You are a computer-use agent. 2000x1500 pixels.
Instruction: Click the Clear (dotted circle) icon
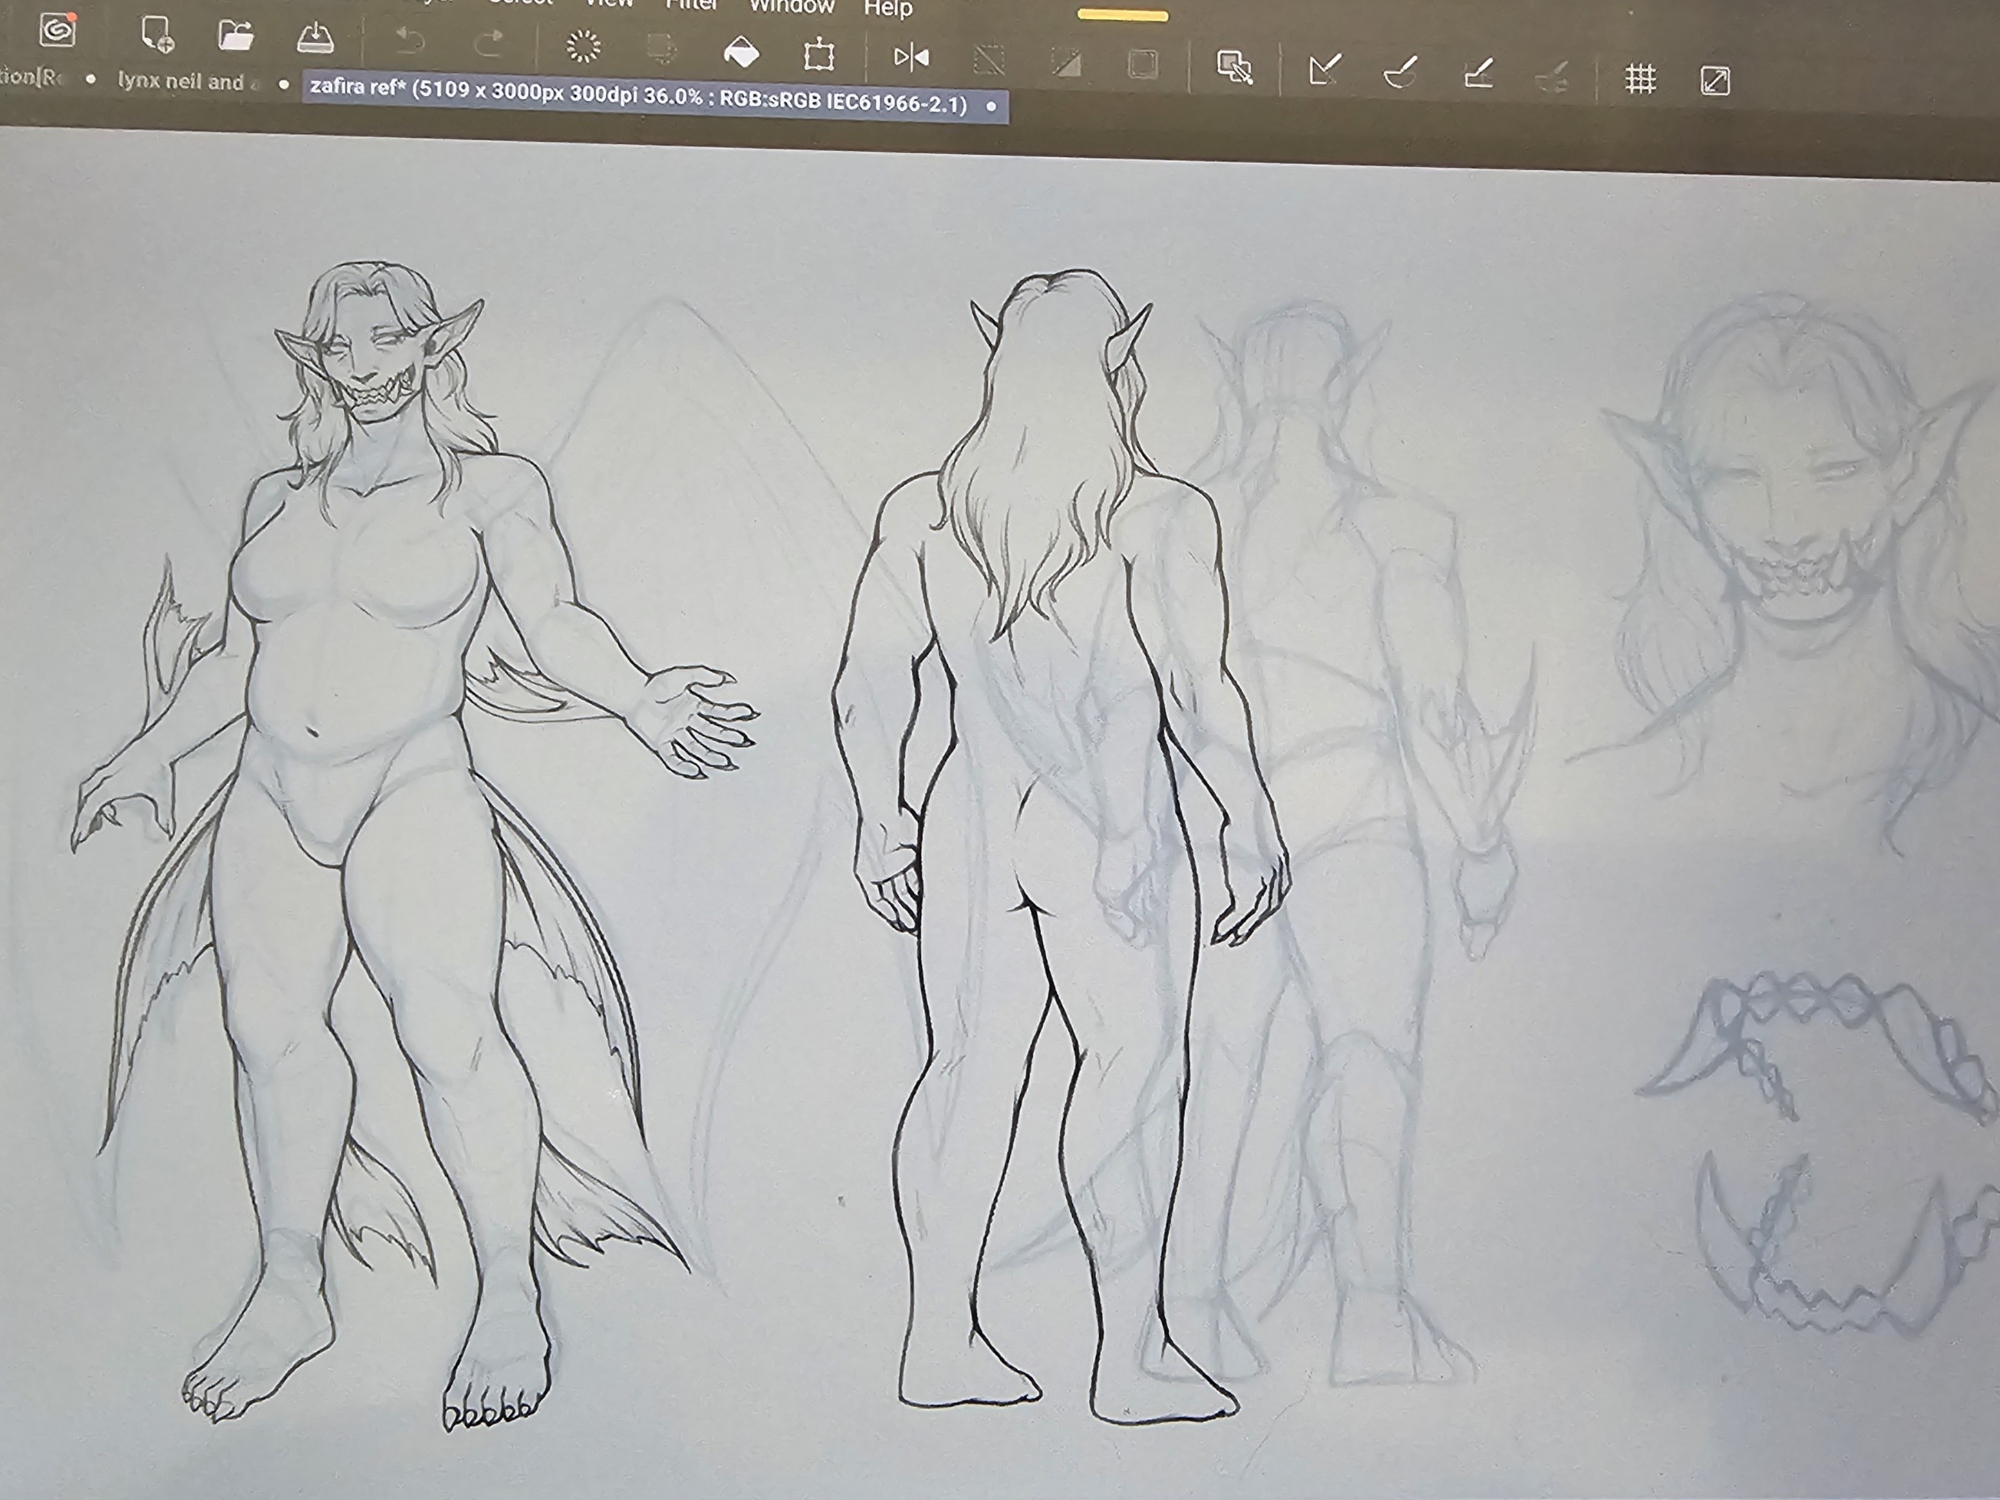pyautogui.click(x=583, y=46)
